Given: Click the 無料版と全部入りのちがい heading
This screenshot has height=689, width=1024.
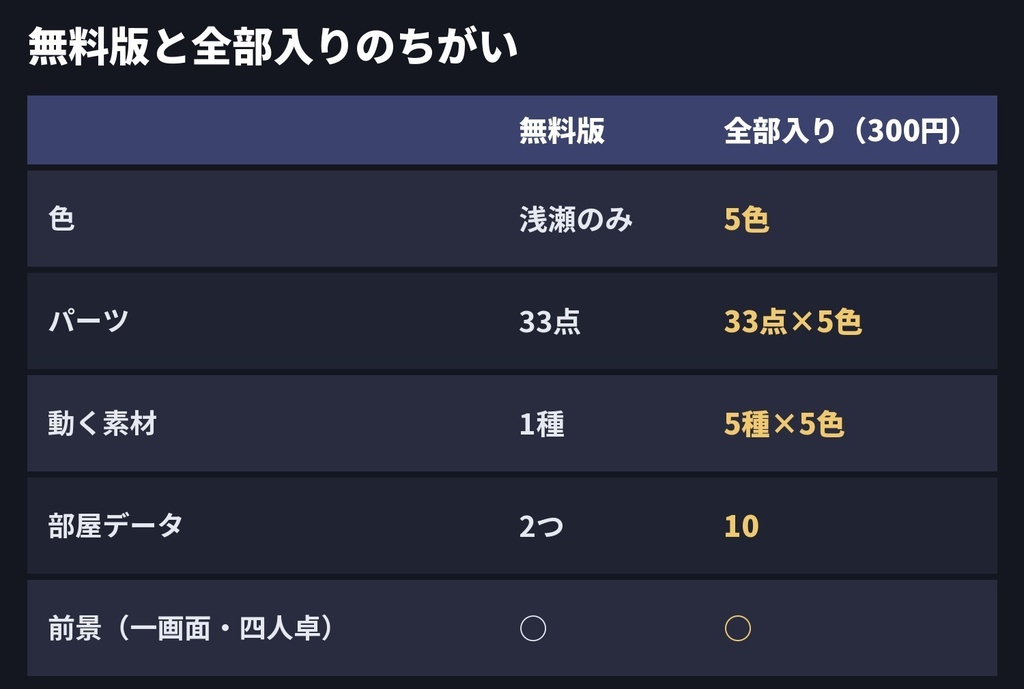Looking at the screenshot, I should click(x=273, y=46).
